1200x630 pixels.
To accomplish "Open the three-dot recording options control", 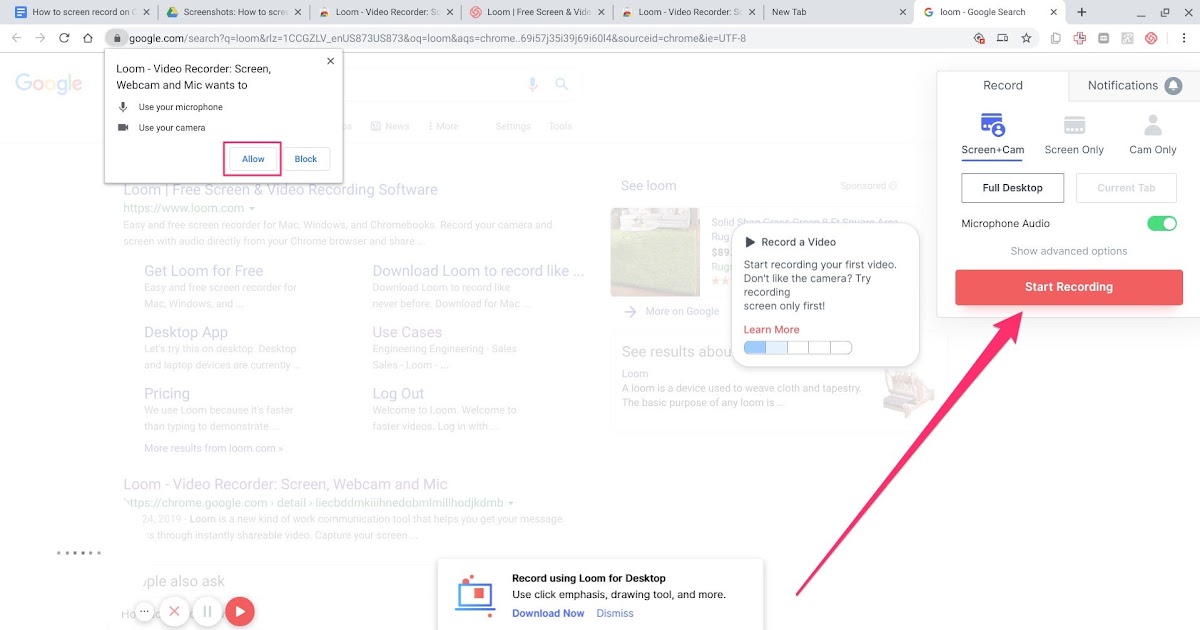I will tap(145, 611).
